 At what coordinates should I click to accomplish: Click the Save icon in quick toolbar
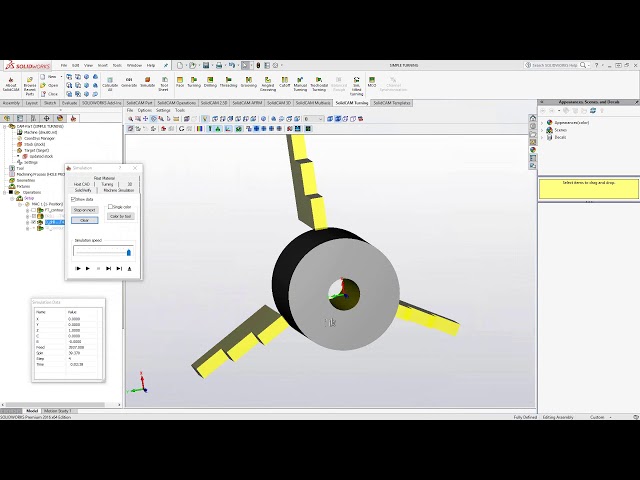[206, 65]
